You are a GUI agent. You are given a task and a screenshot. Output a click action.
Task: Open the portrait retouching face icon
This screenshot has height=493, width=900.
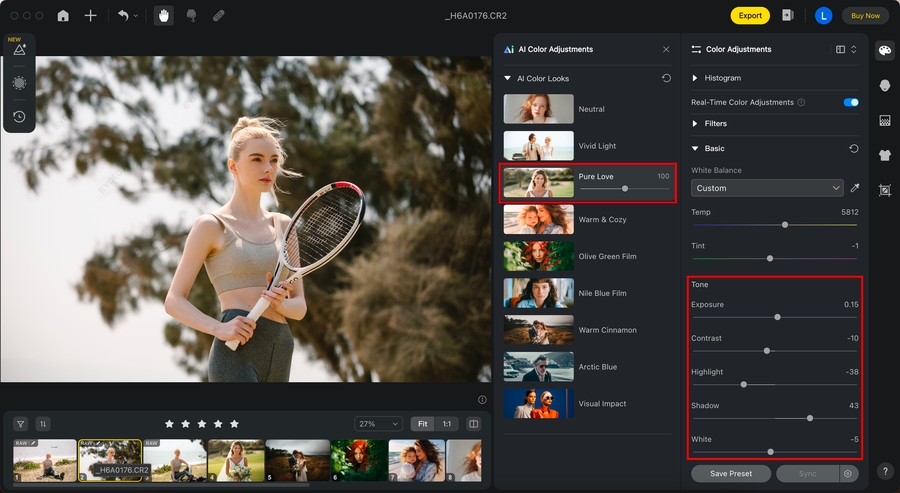[x=885, y=86]
